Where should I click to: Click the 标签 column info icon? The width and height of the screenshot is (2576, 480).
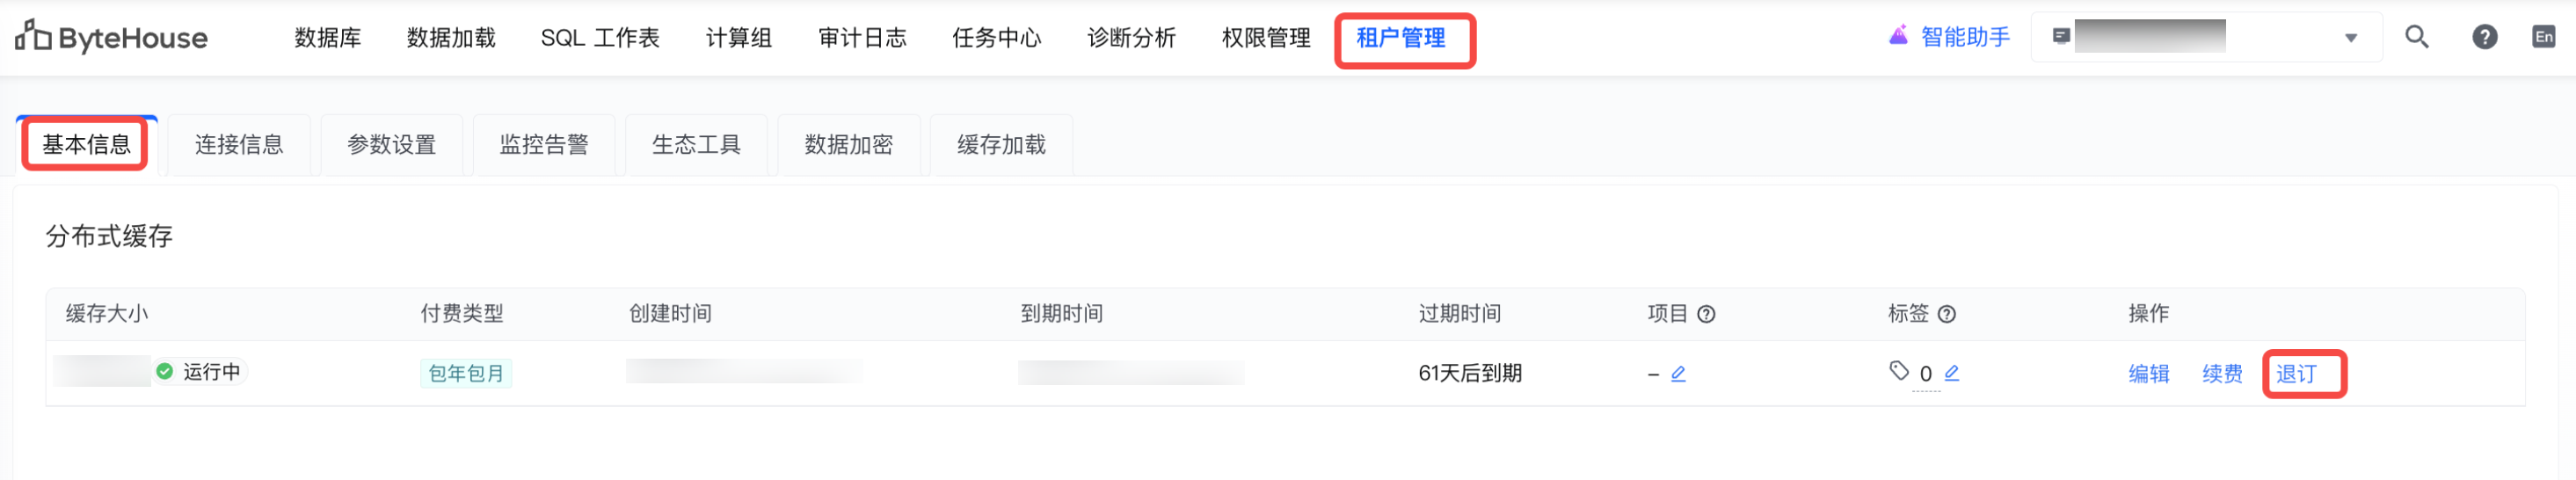pyautogui.click(x=1947, y=314)
